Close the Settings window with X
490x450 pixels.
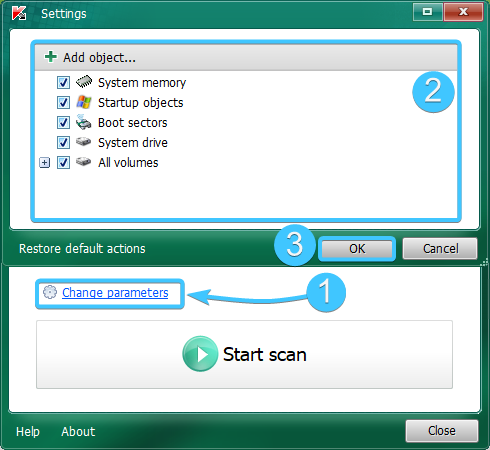point(463,12)
